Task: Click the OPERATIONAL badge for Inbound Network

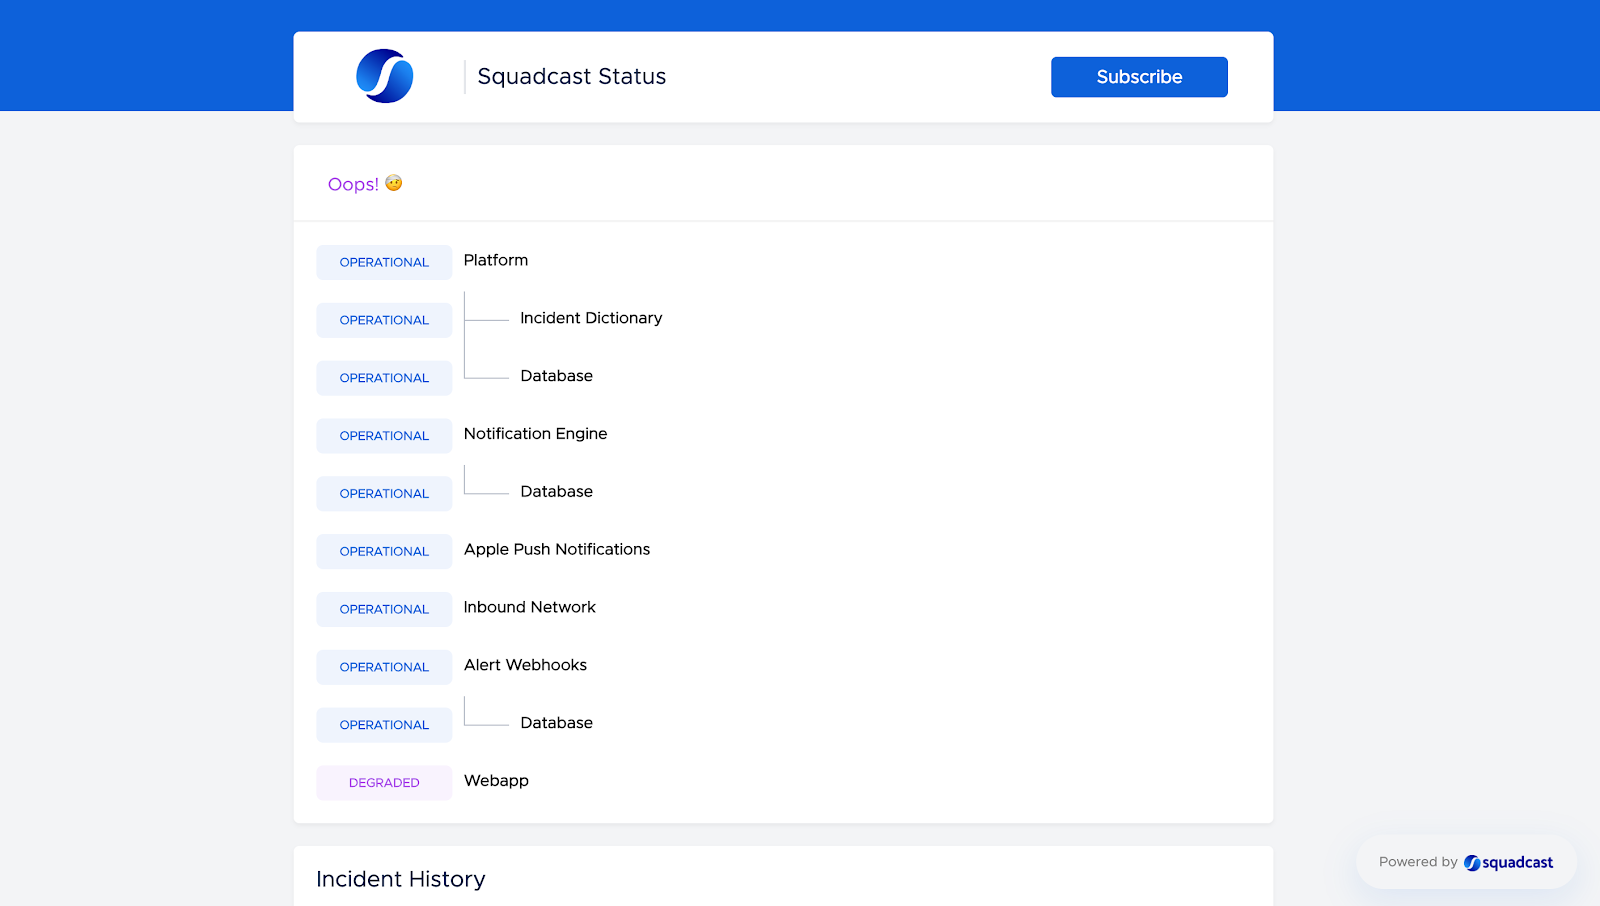Action: (384, 609)
